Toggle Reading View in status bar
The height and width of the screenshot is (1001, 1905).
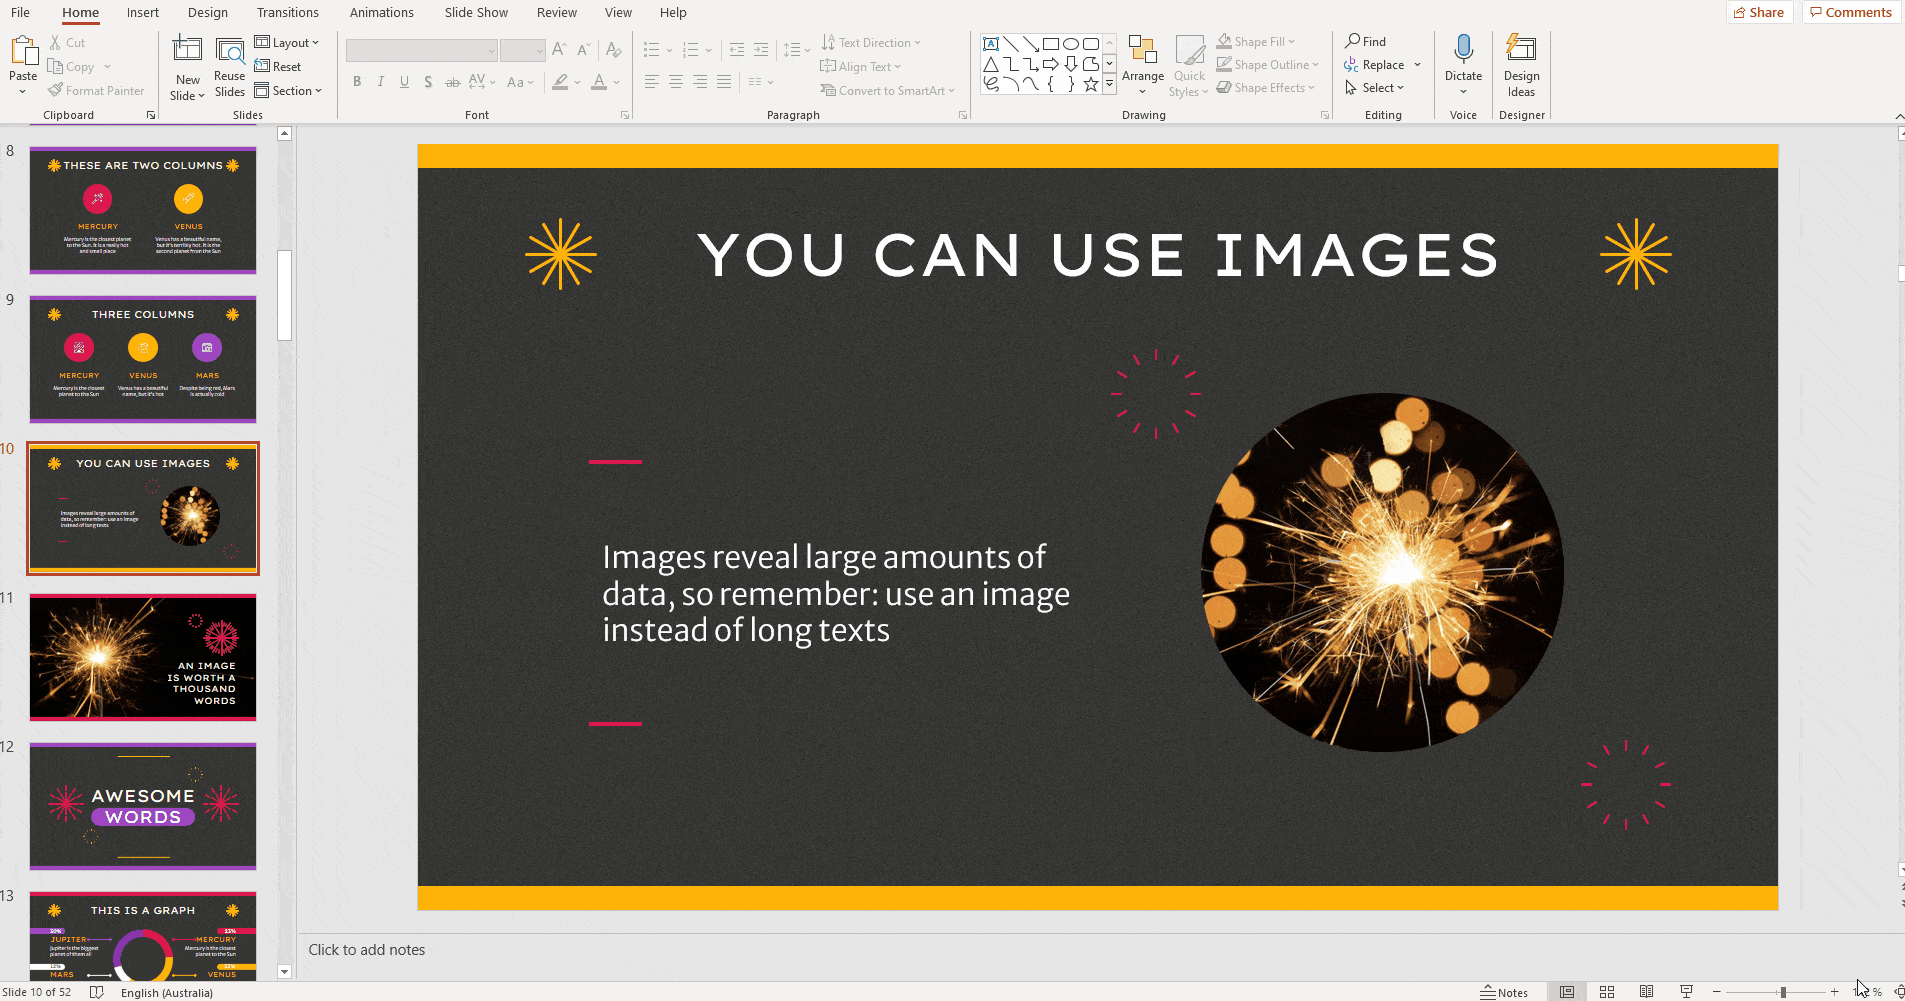pos(1646,992)
